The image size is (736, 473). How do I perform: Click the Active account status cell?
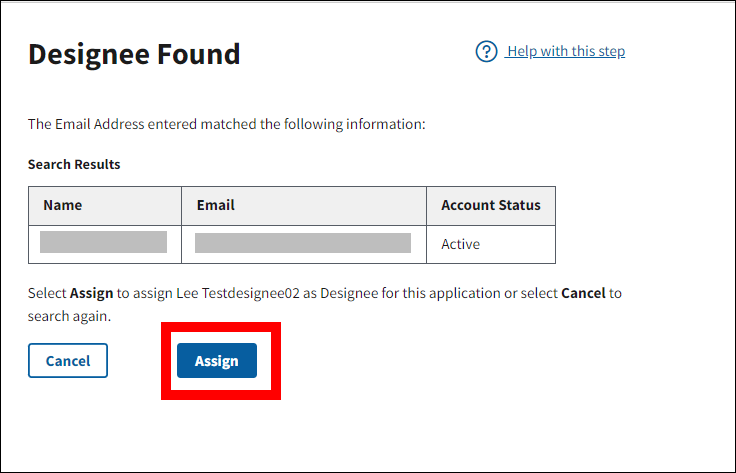pyautogui.click(x=461, y=244)
